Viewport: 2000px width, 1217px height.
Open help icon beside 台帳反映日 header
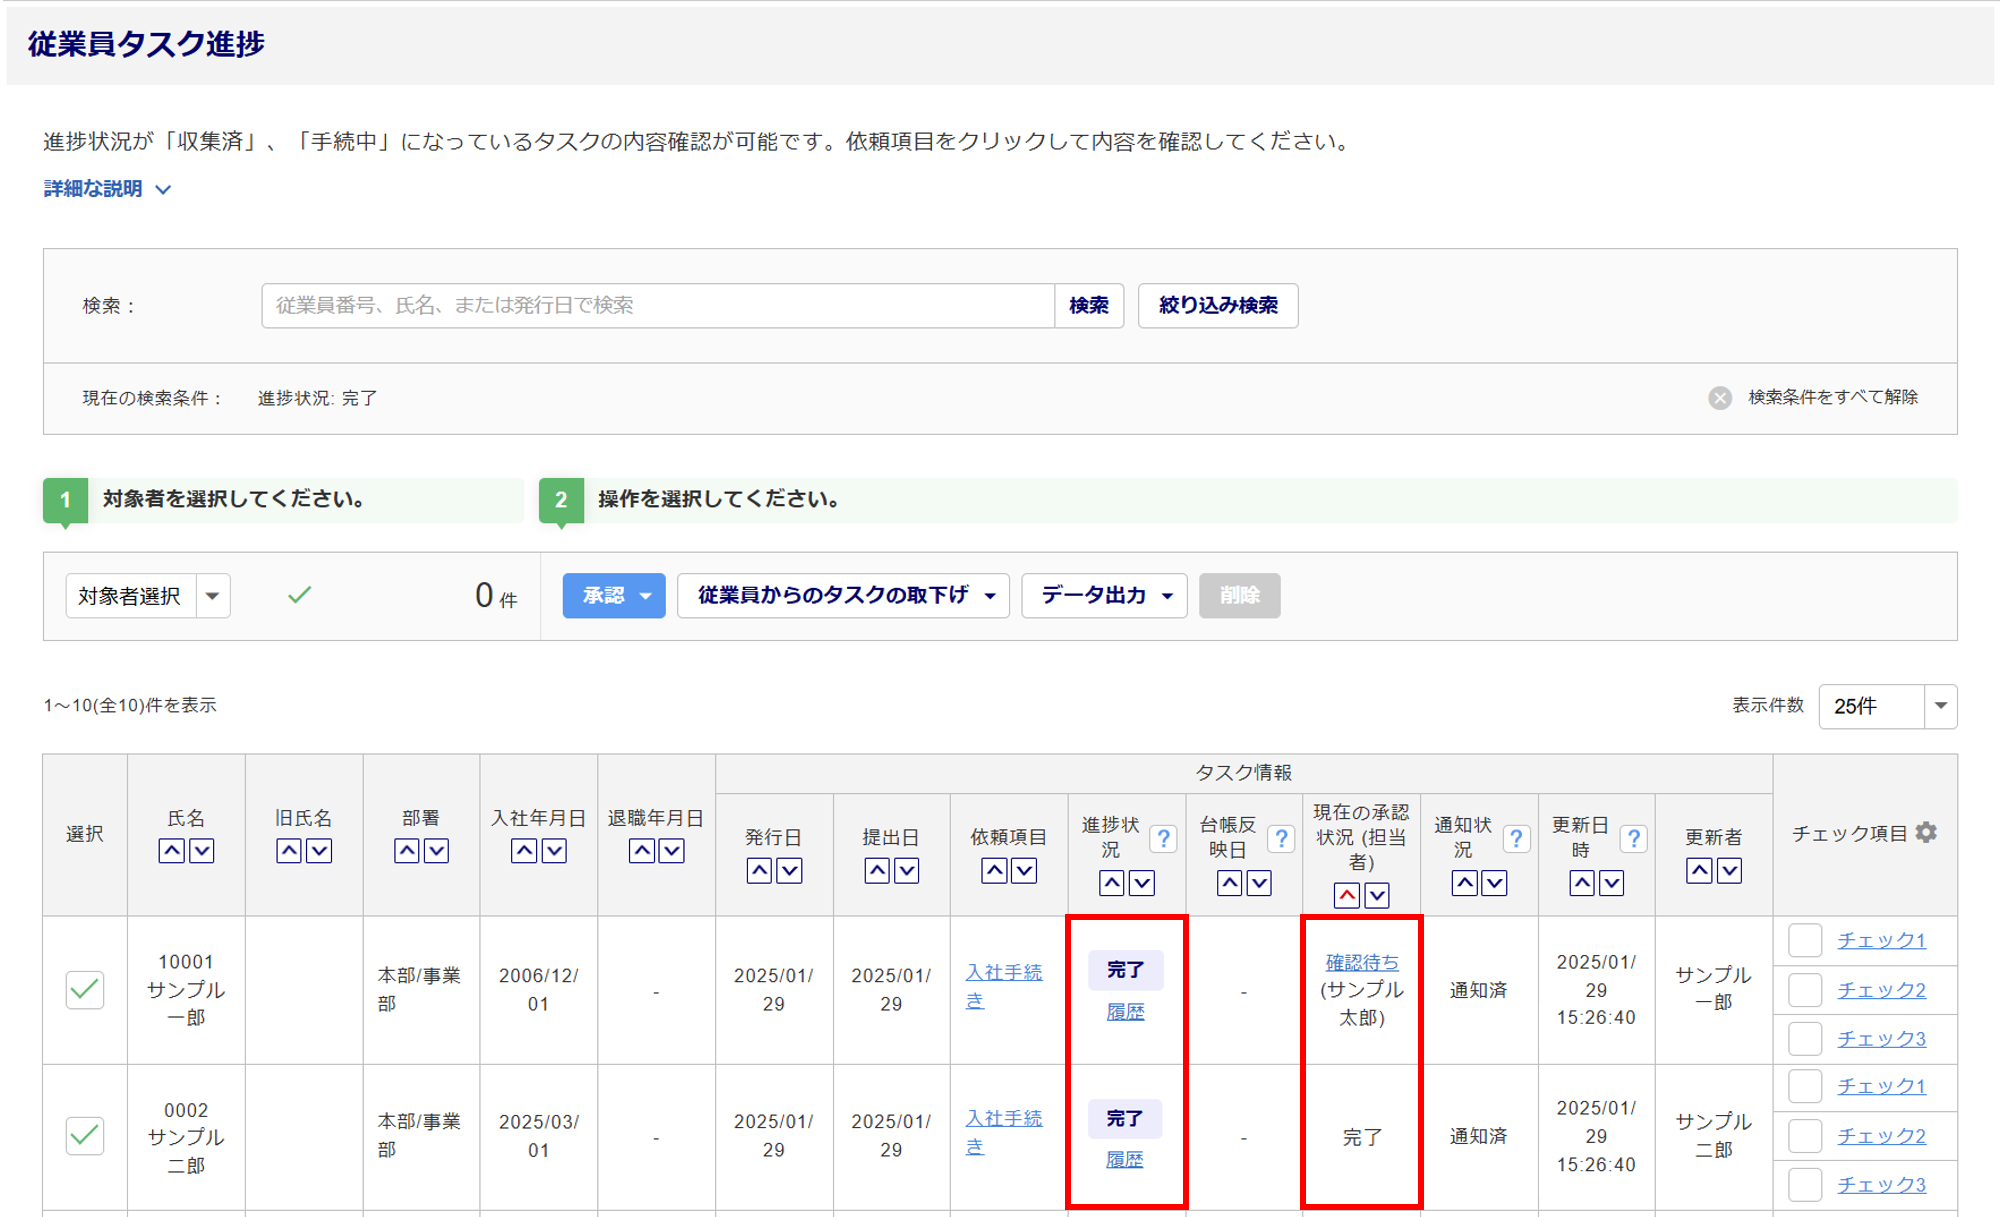(x=1281, y=838)
